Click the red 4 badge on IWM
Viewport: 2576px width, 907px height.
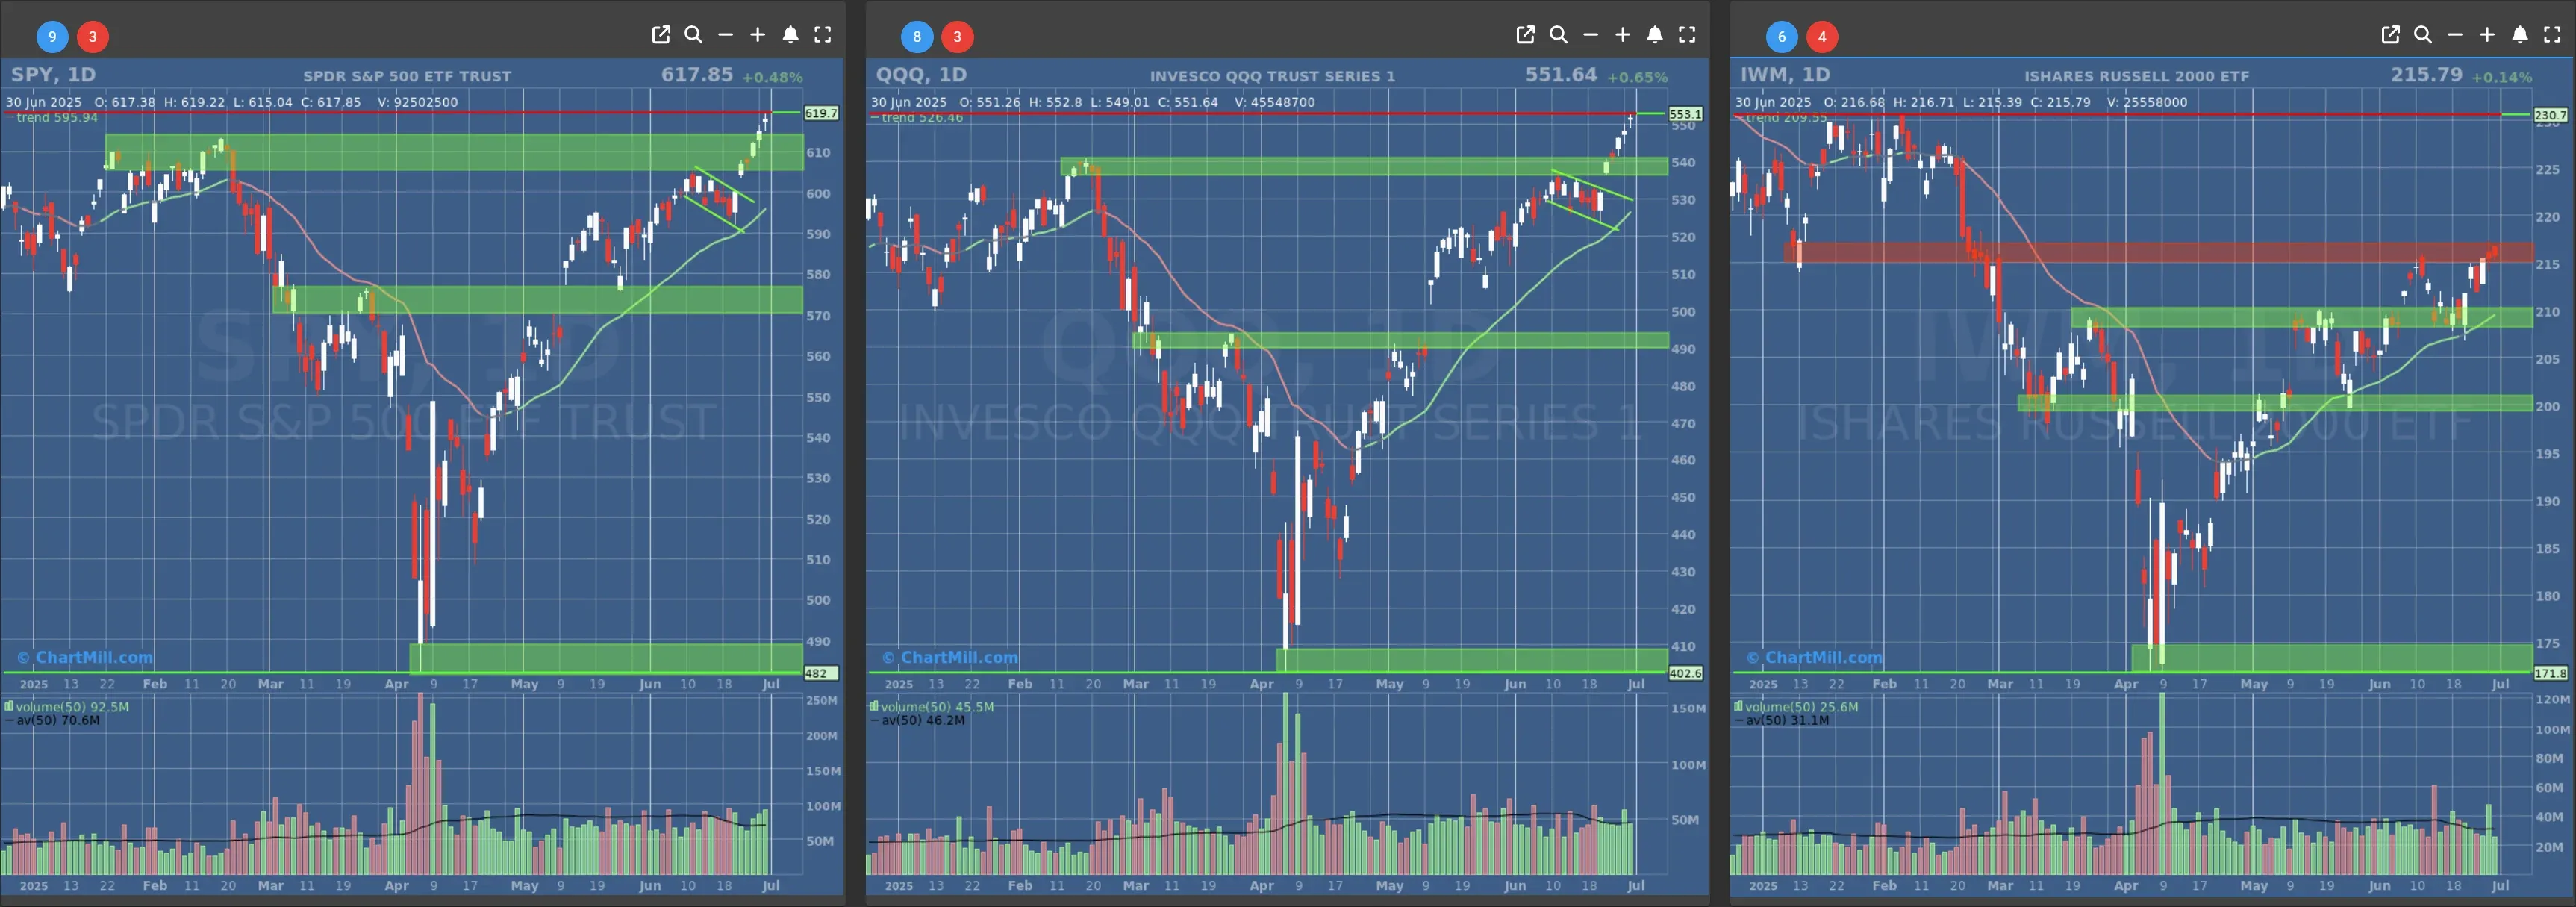[x=1822, y=37]
